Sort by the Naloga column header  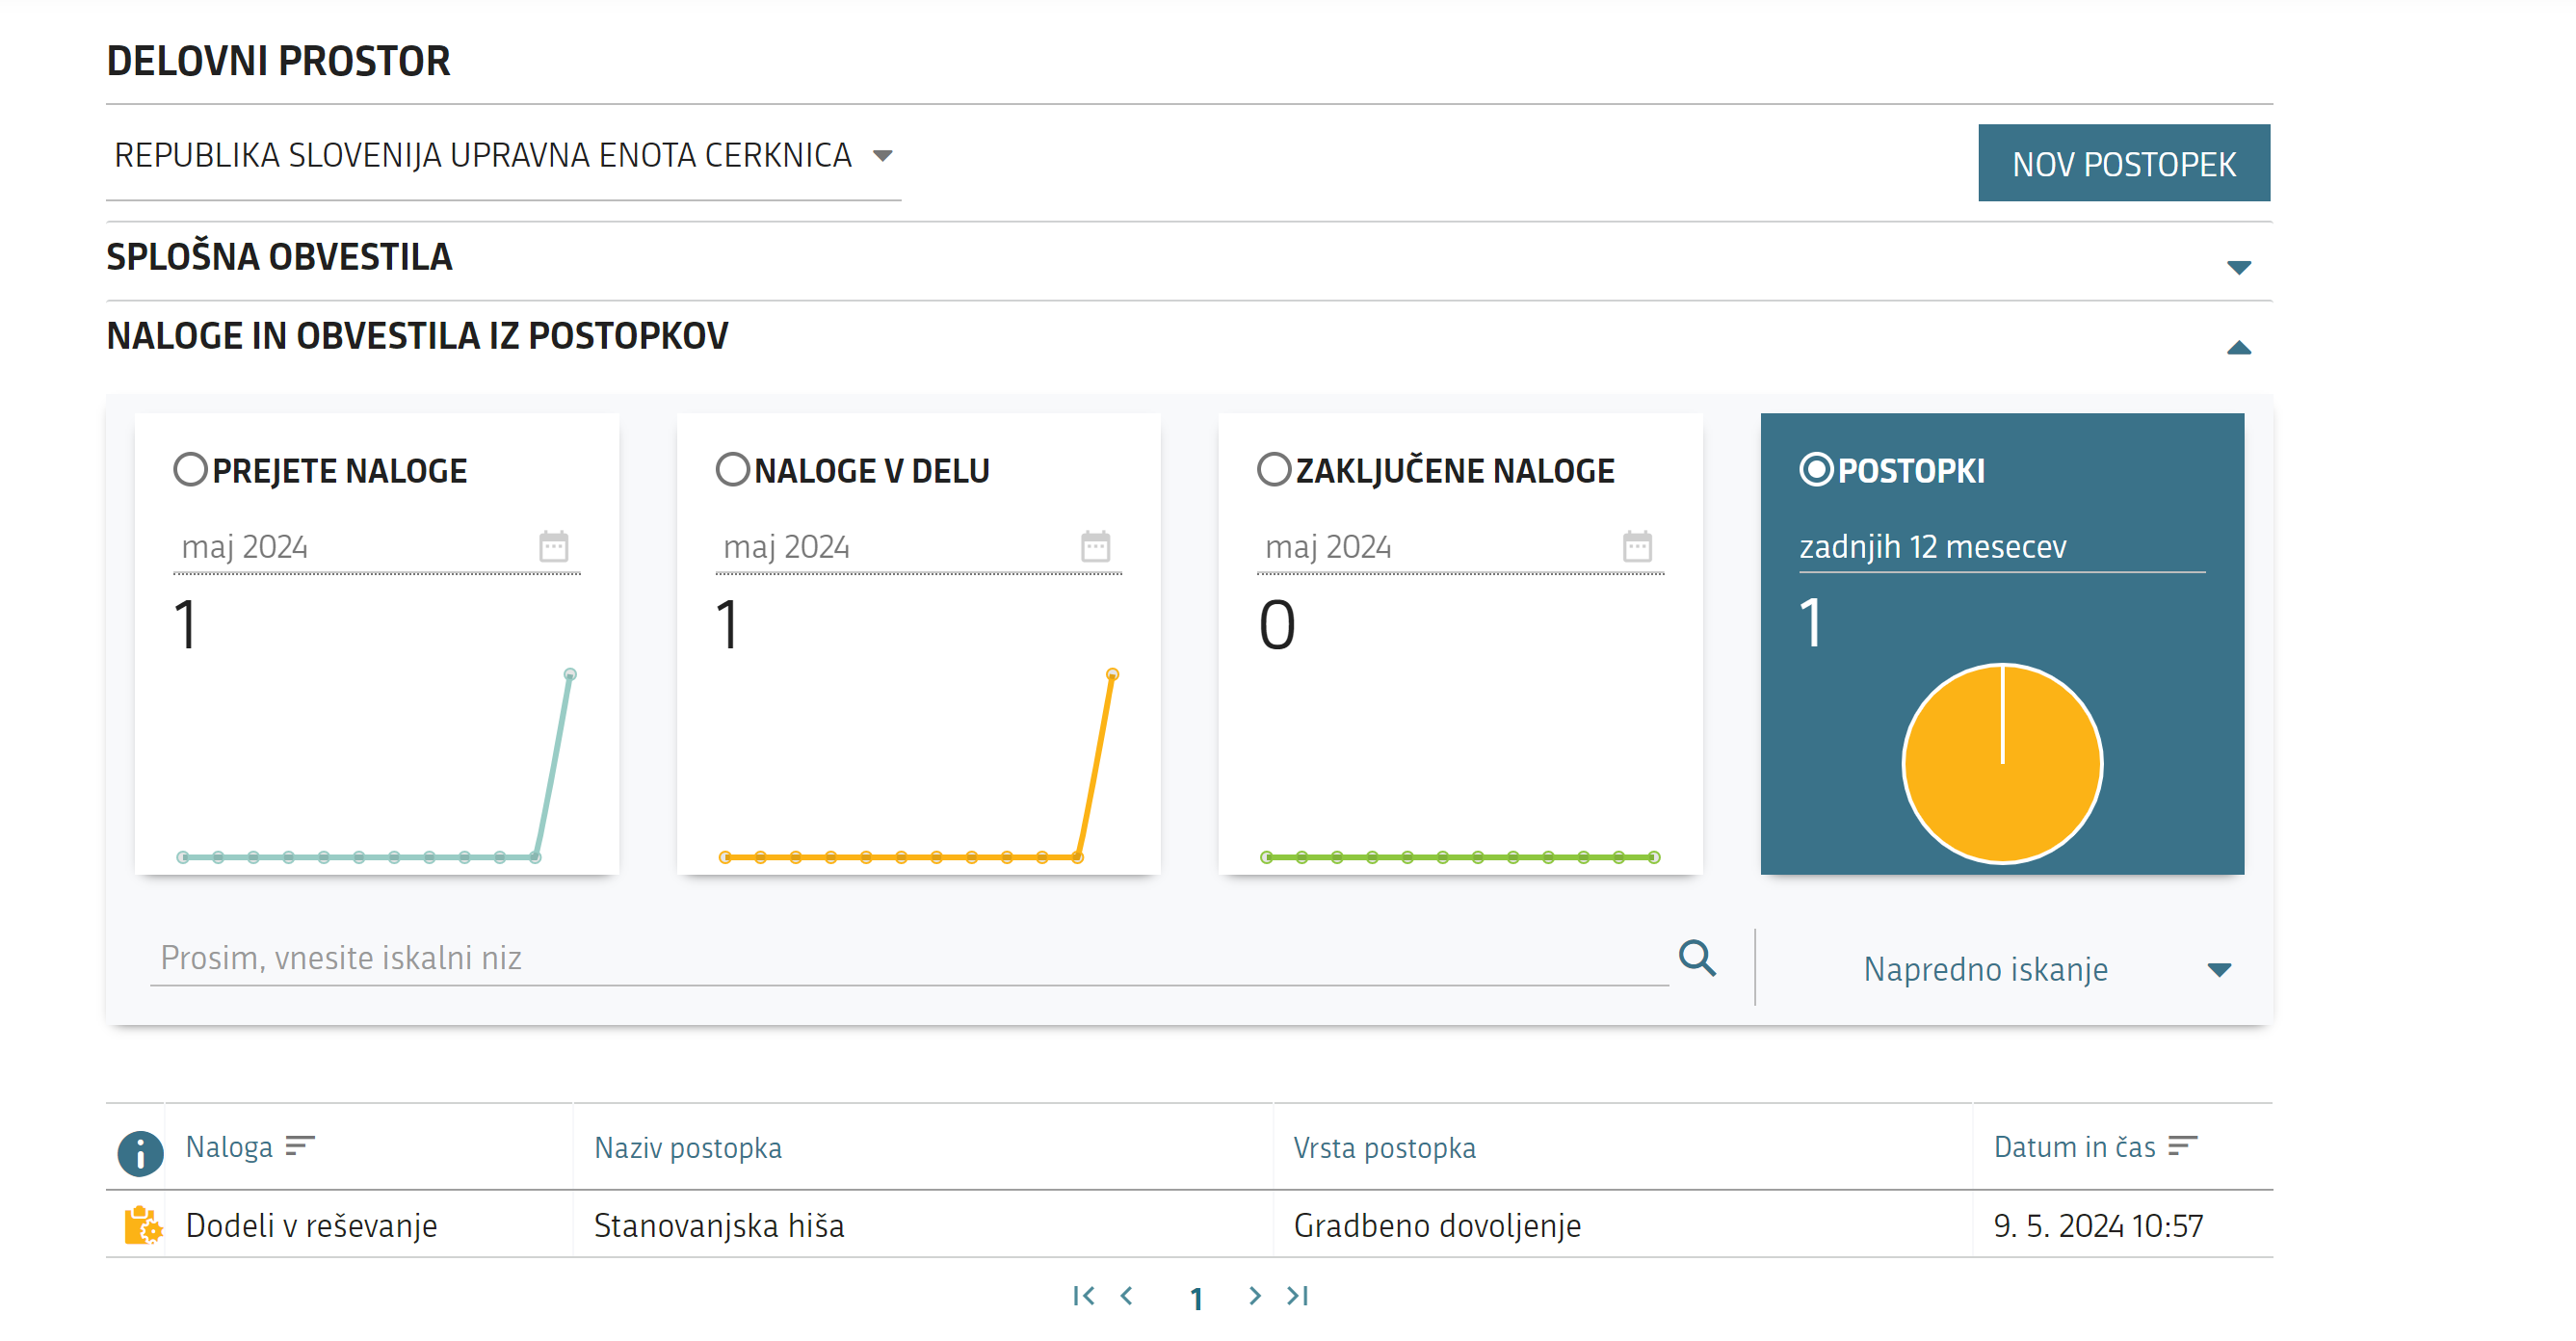pos(250,1146)
